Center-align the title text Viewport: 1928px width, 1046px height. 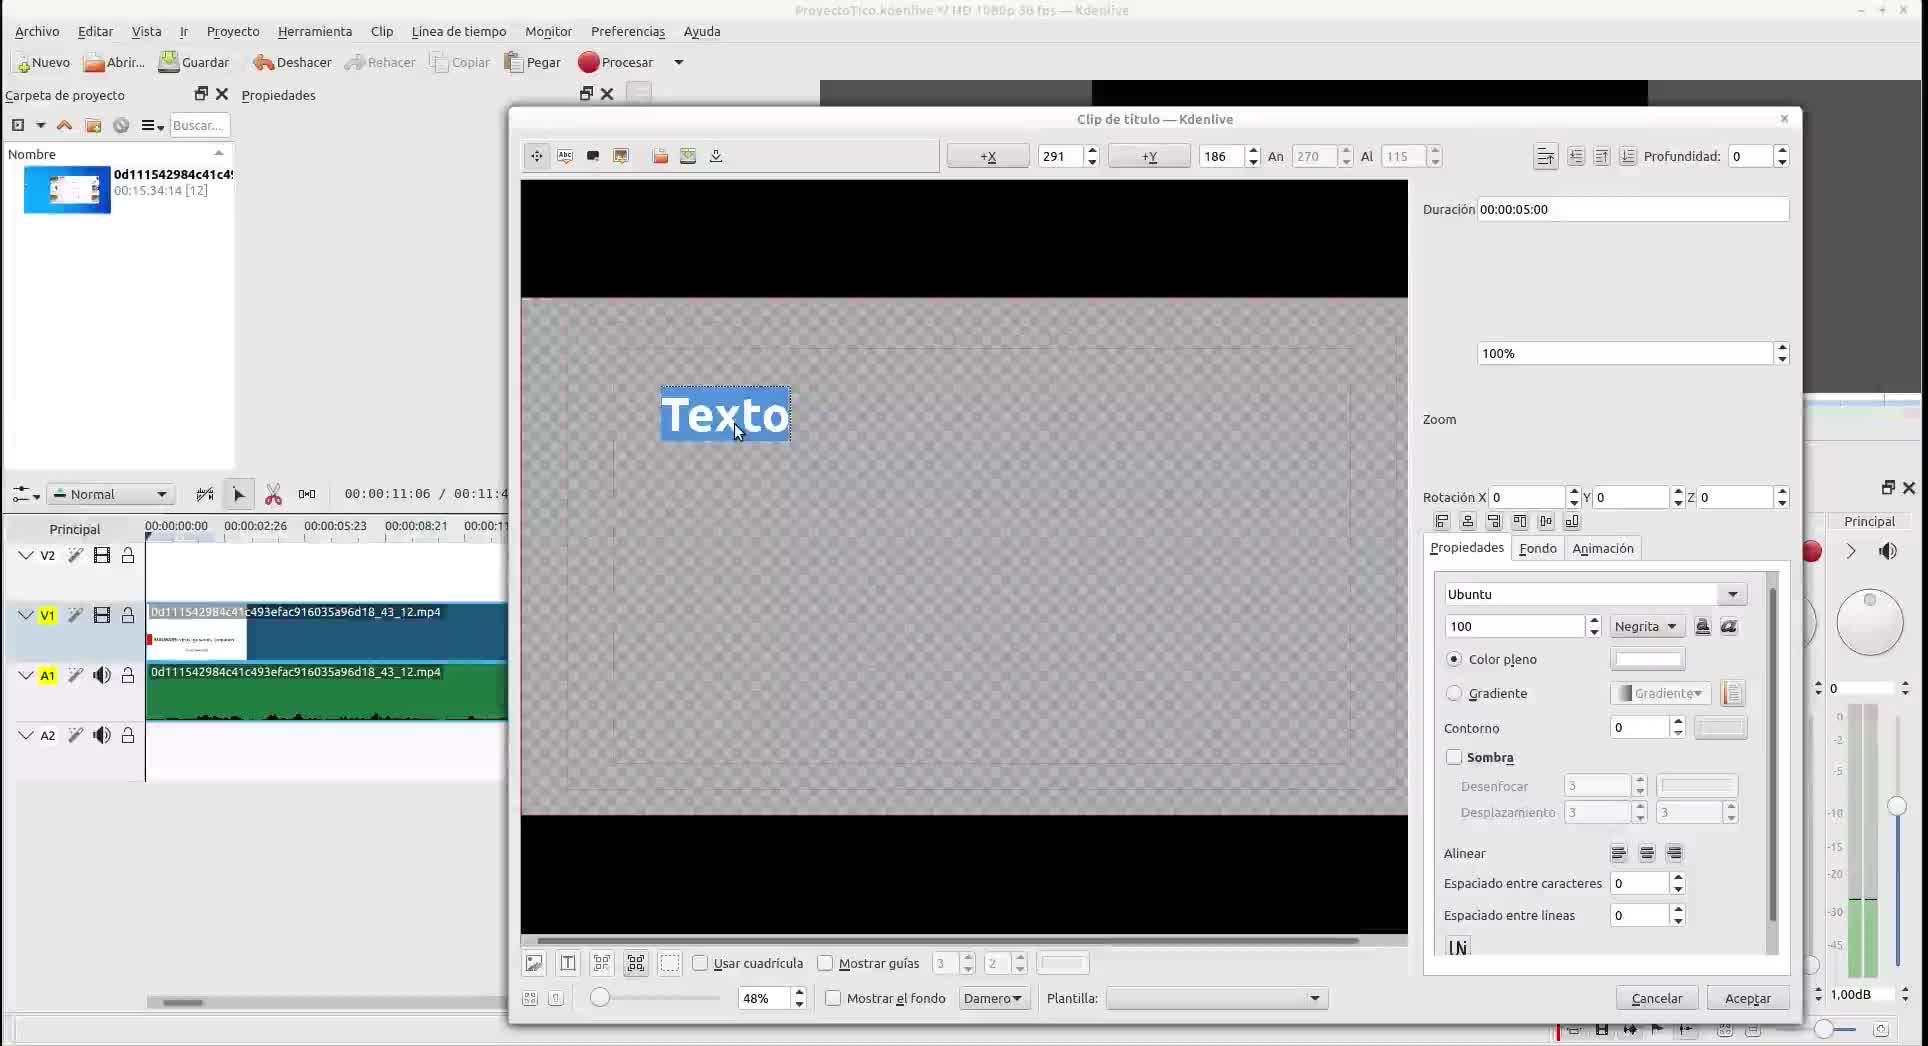click(x=1646, y=854)
